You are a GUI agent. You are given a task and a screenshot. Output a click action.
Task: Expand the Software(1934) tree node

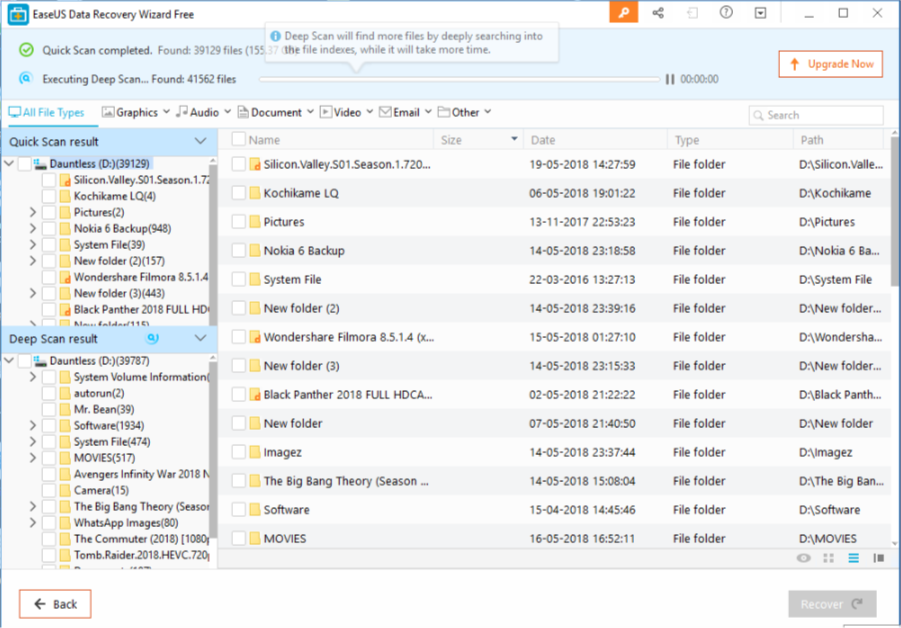tap(33, 426)
